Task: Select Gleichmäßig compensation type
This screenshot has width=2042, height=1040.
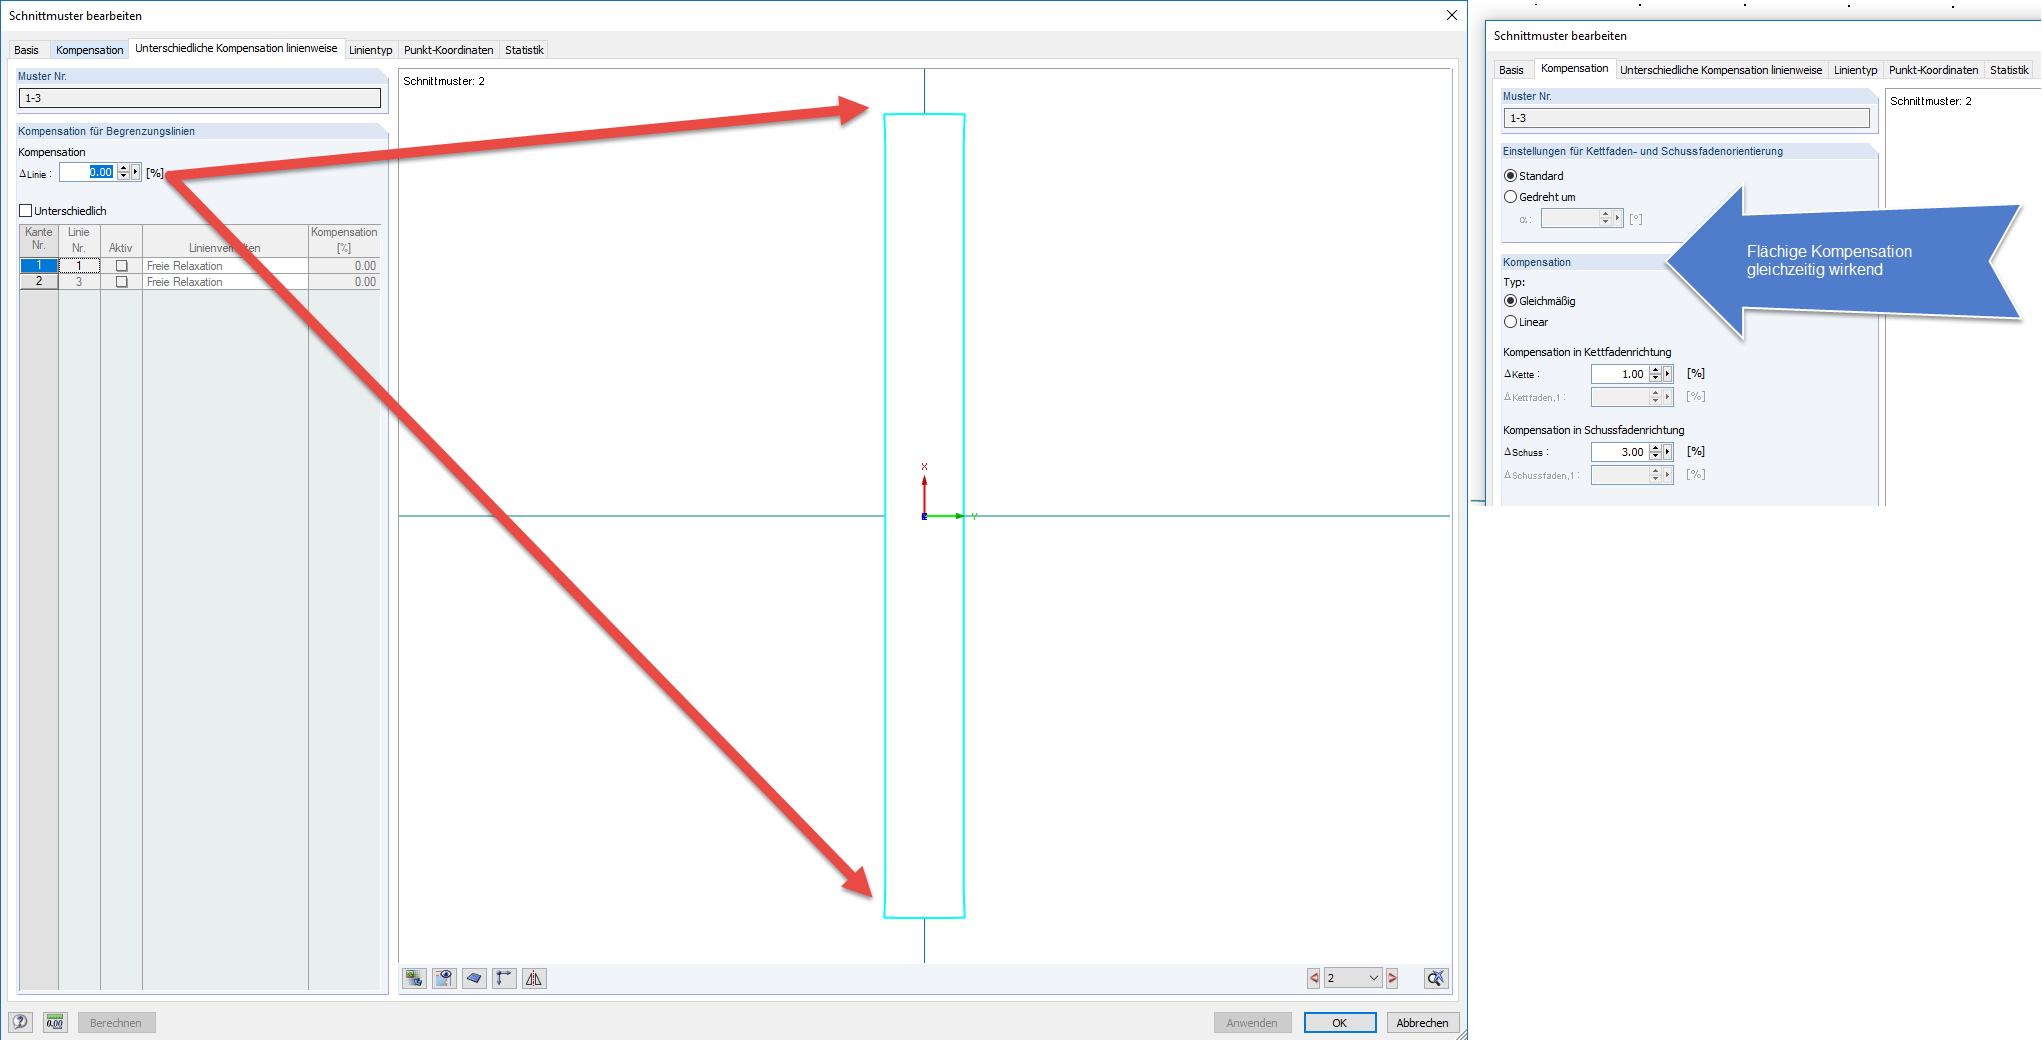Action: (1510, 301)
